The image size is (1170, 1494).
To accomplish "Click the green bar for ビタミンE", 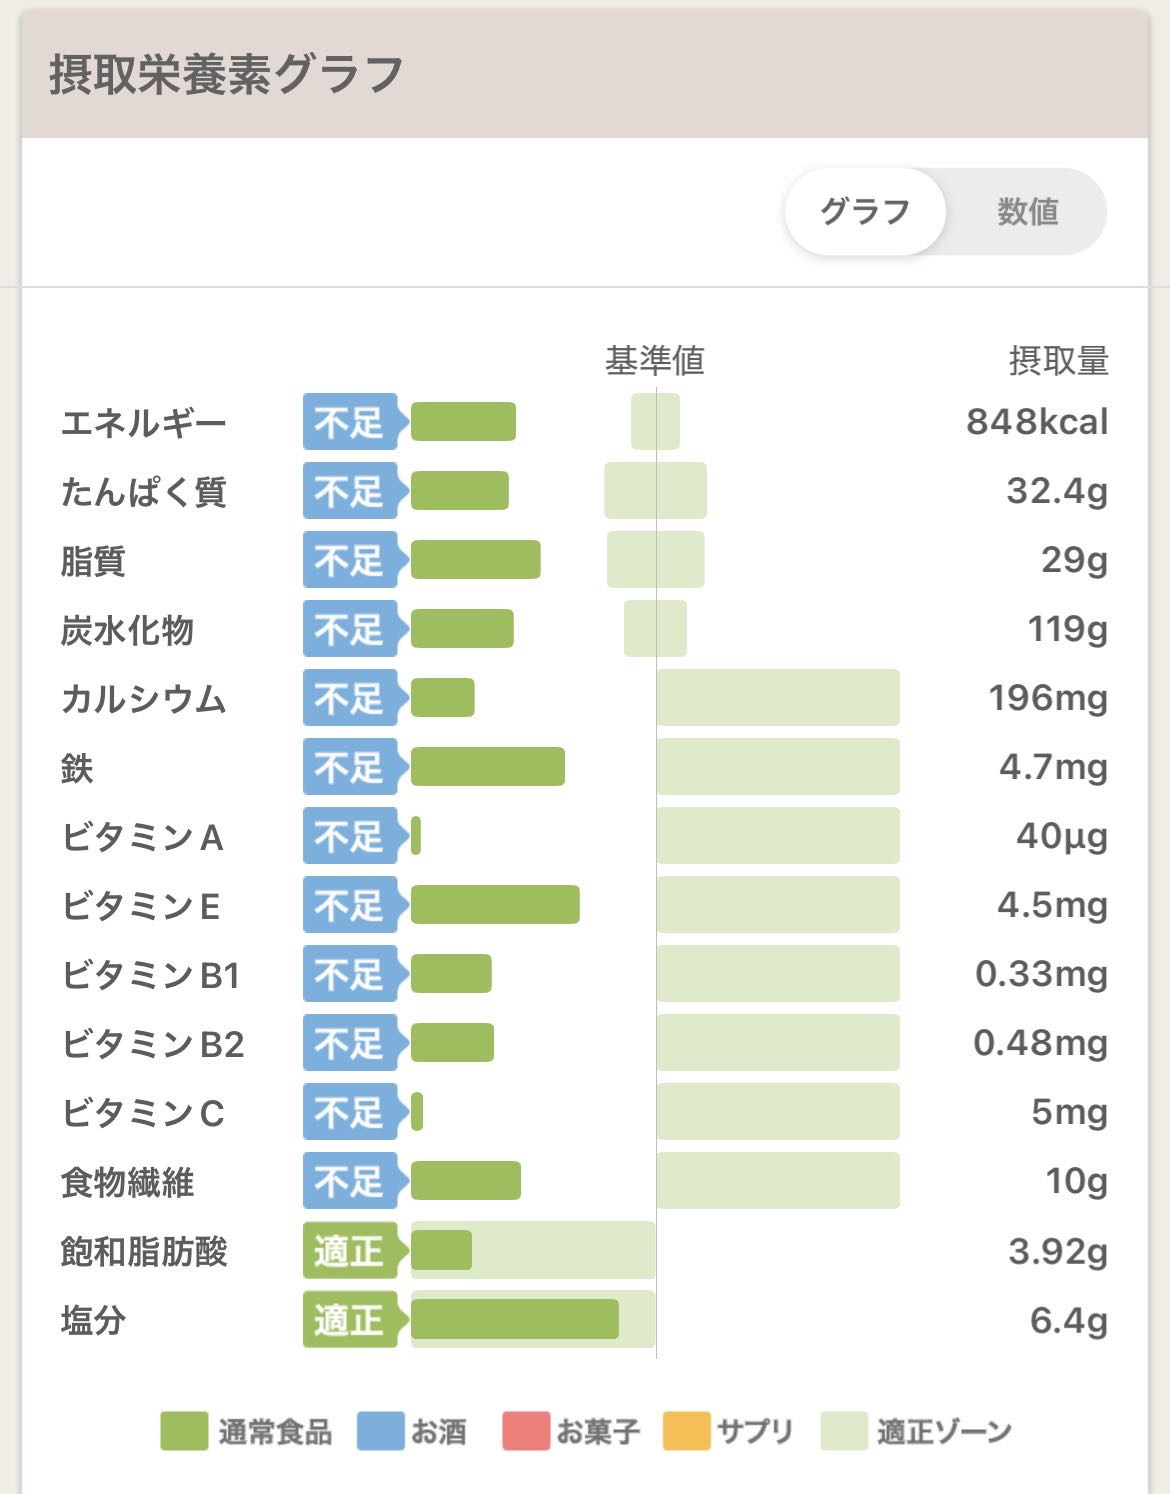I will point(495,905).
